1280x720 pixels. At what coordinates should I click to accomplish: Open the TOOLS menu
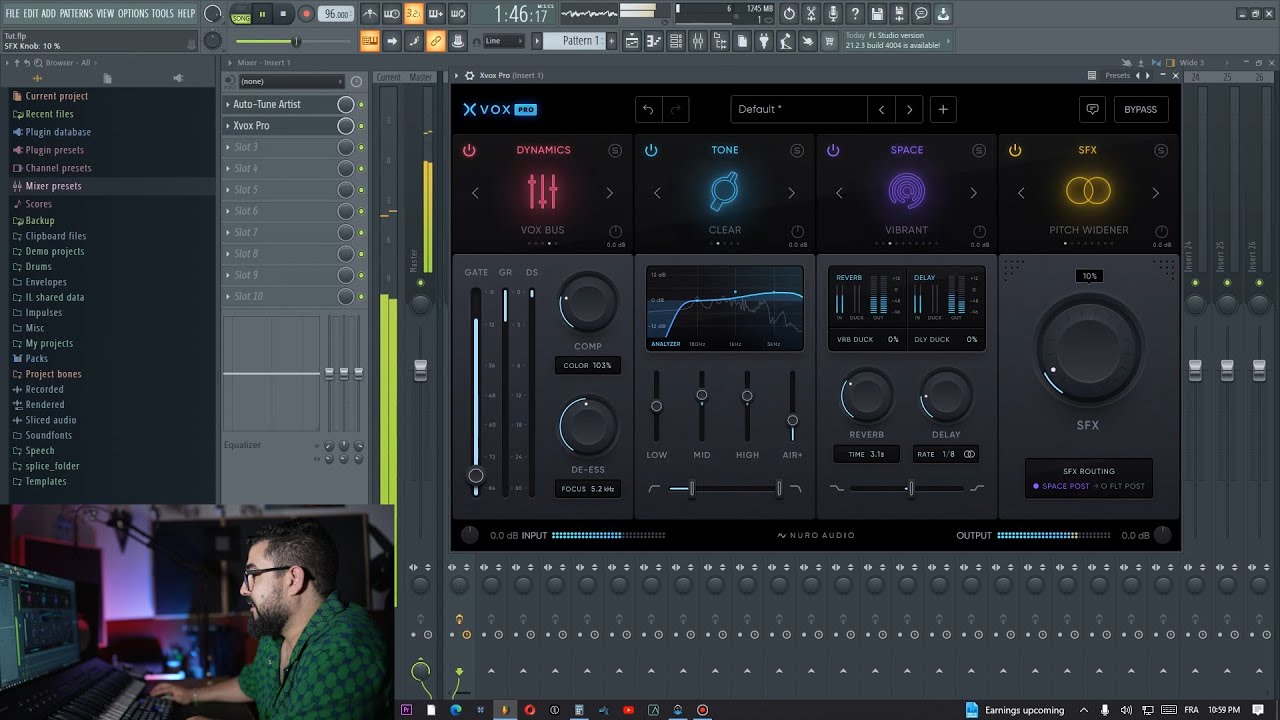(x=162, y=13)
